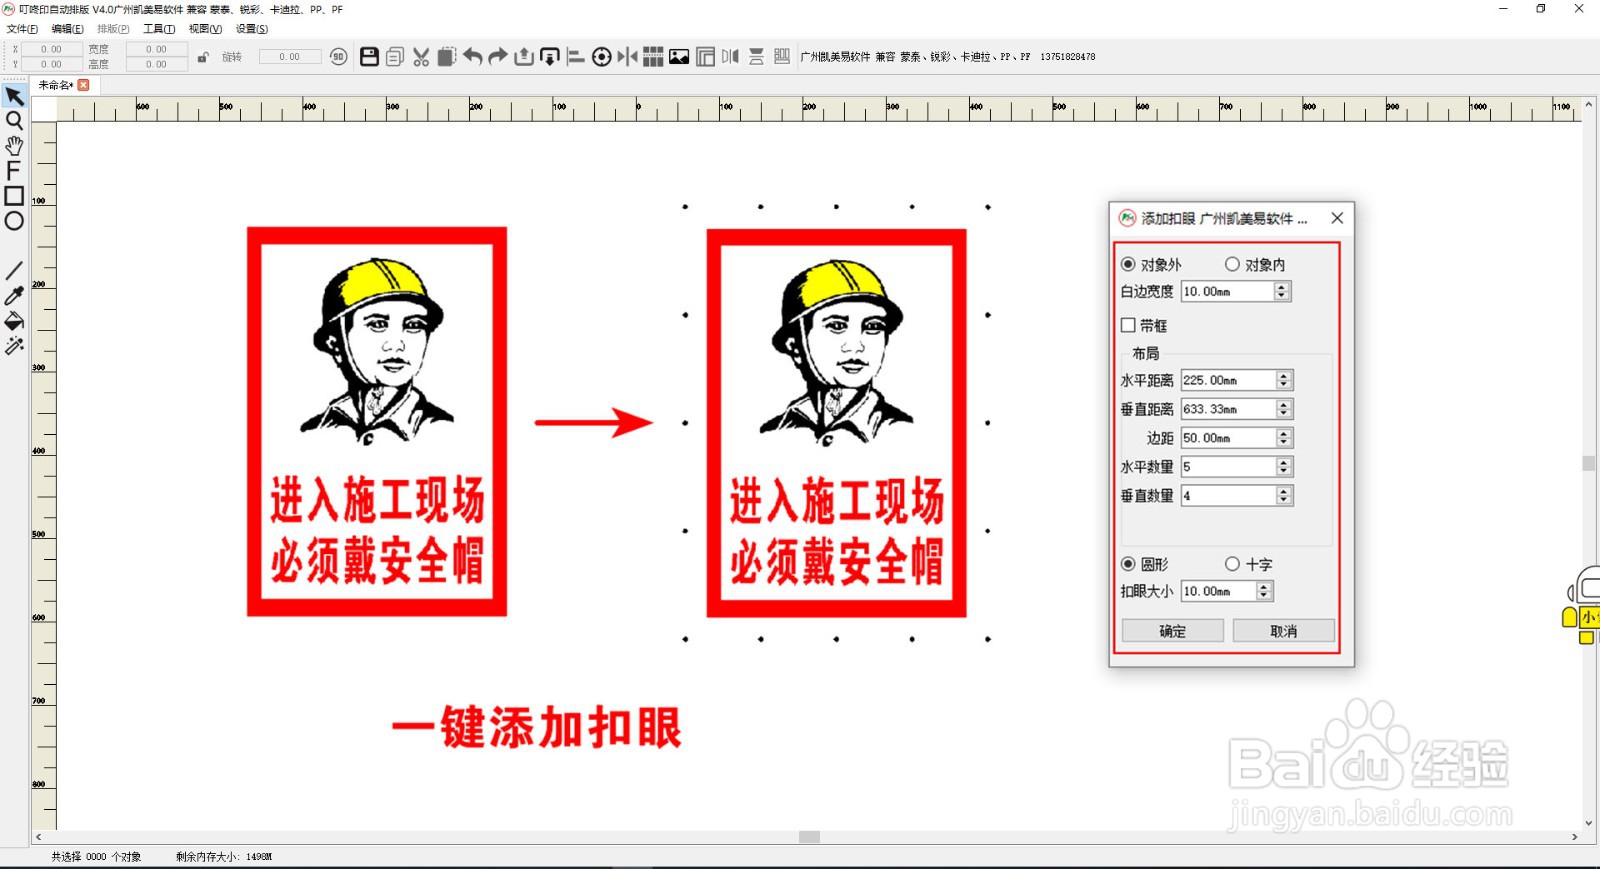Image resolution: width=1600 pixels, height=869 pixels.
Task: Click the 90 degree rotate icon
Action: tap(339, 57)
